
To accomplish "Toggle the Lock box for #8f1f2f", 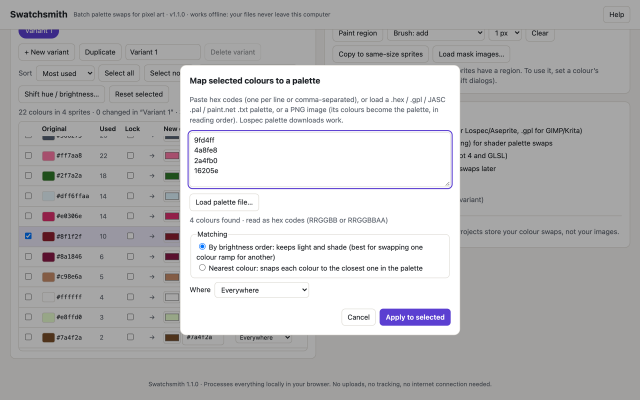I will 130,236.
